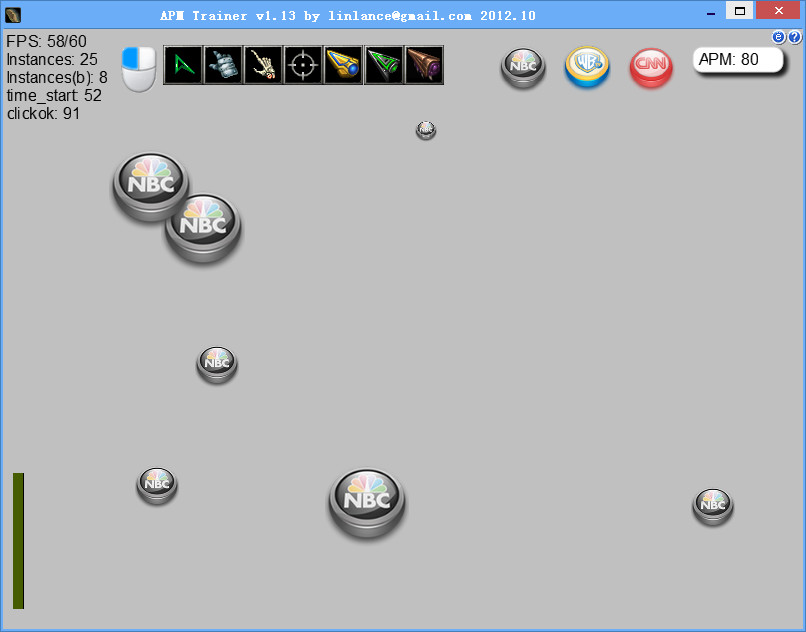Click the 'FPS: 58/60' readout
806x632 pixels.
pyautogui.click(x=46, y=41)
